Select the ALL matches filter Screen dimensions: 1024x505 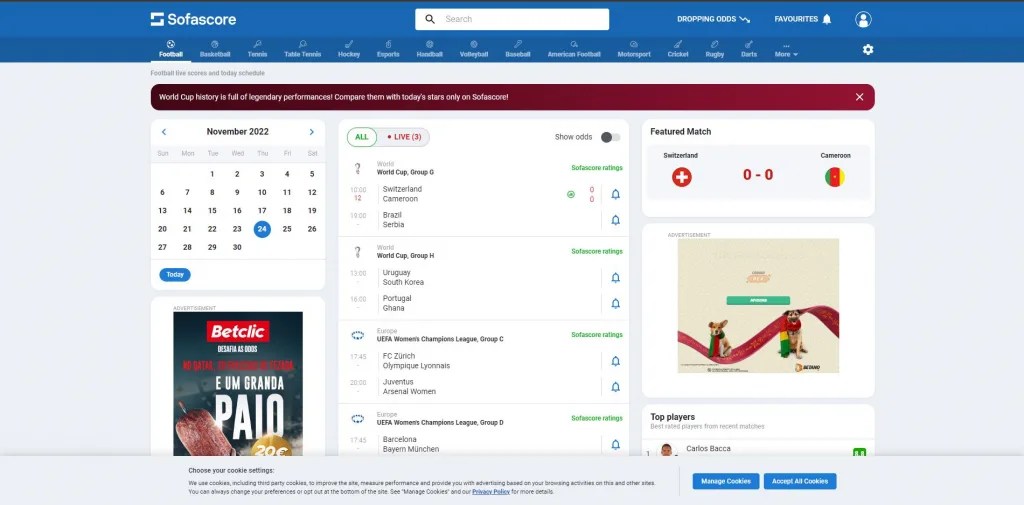362,137
